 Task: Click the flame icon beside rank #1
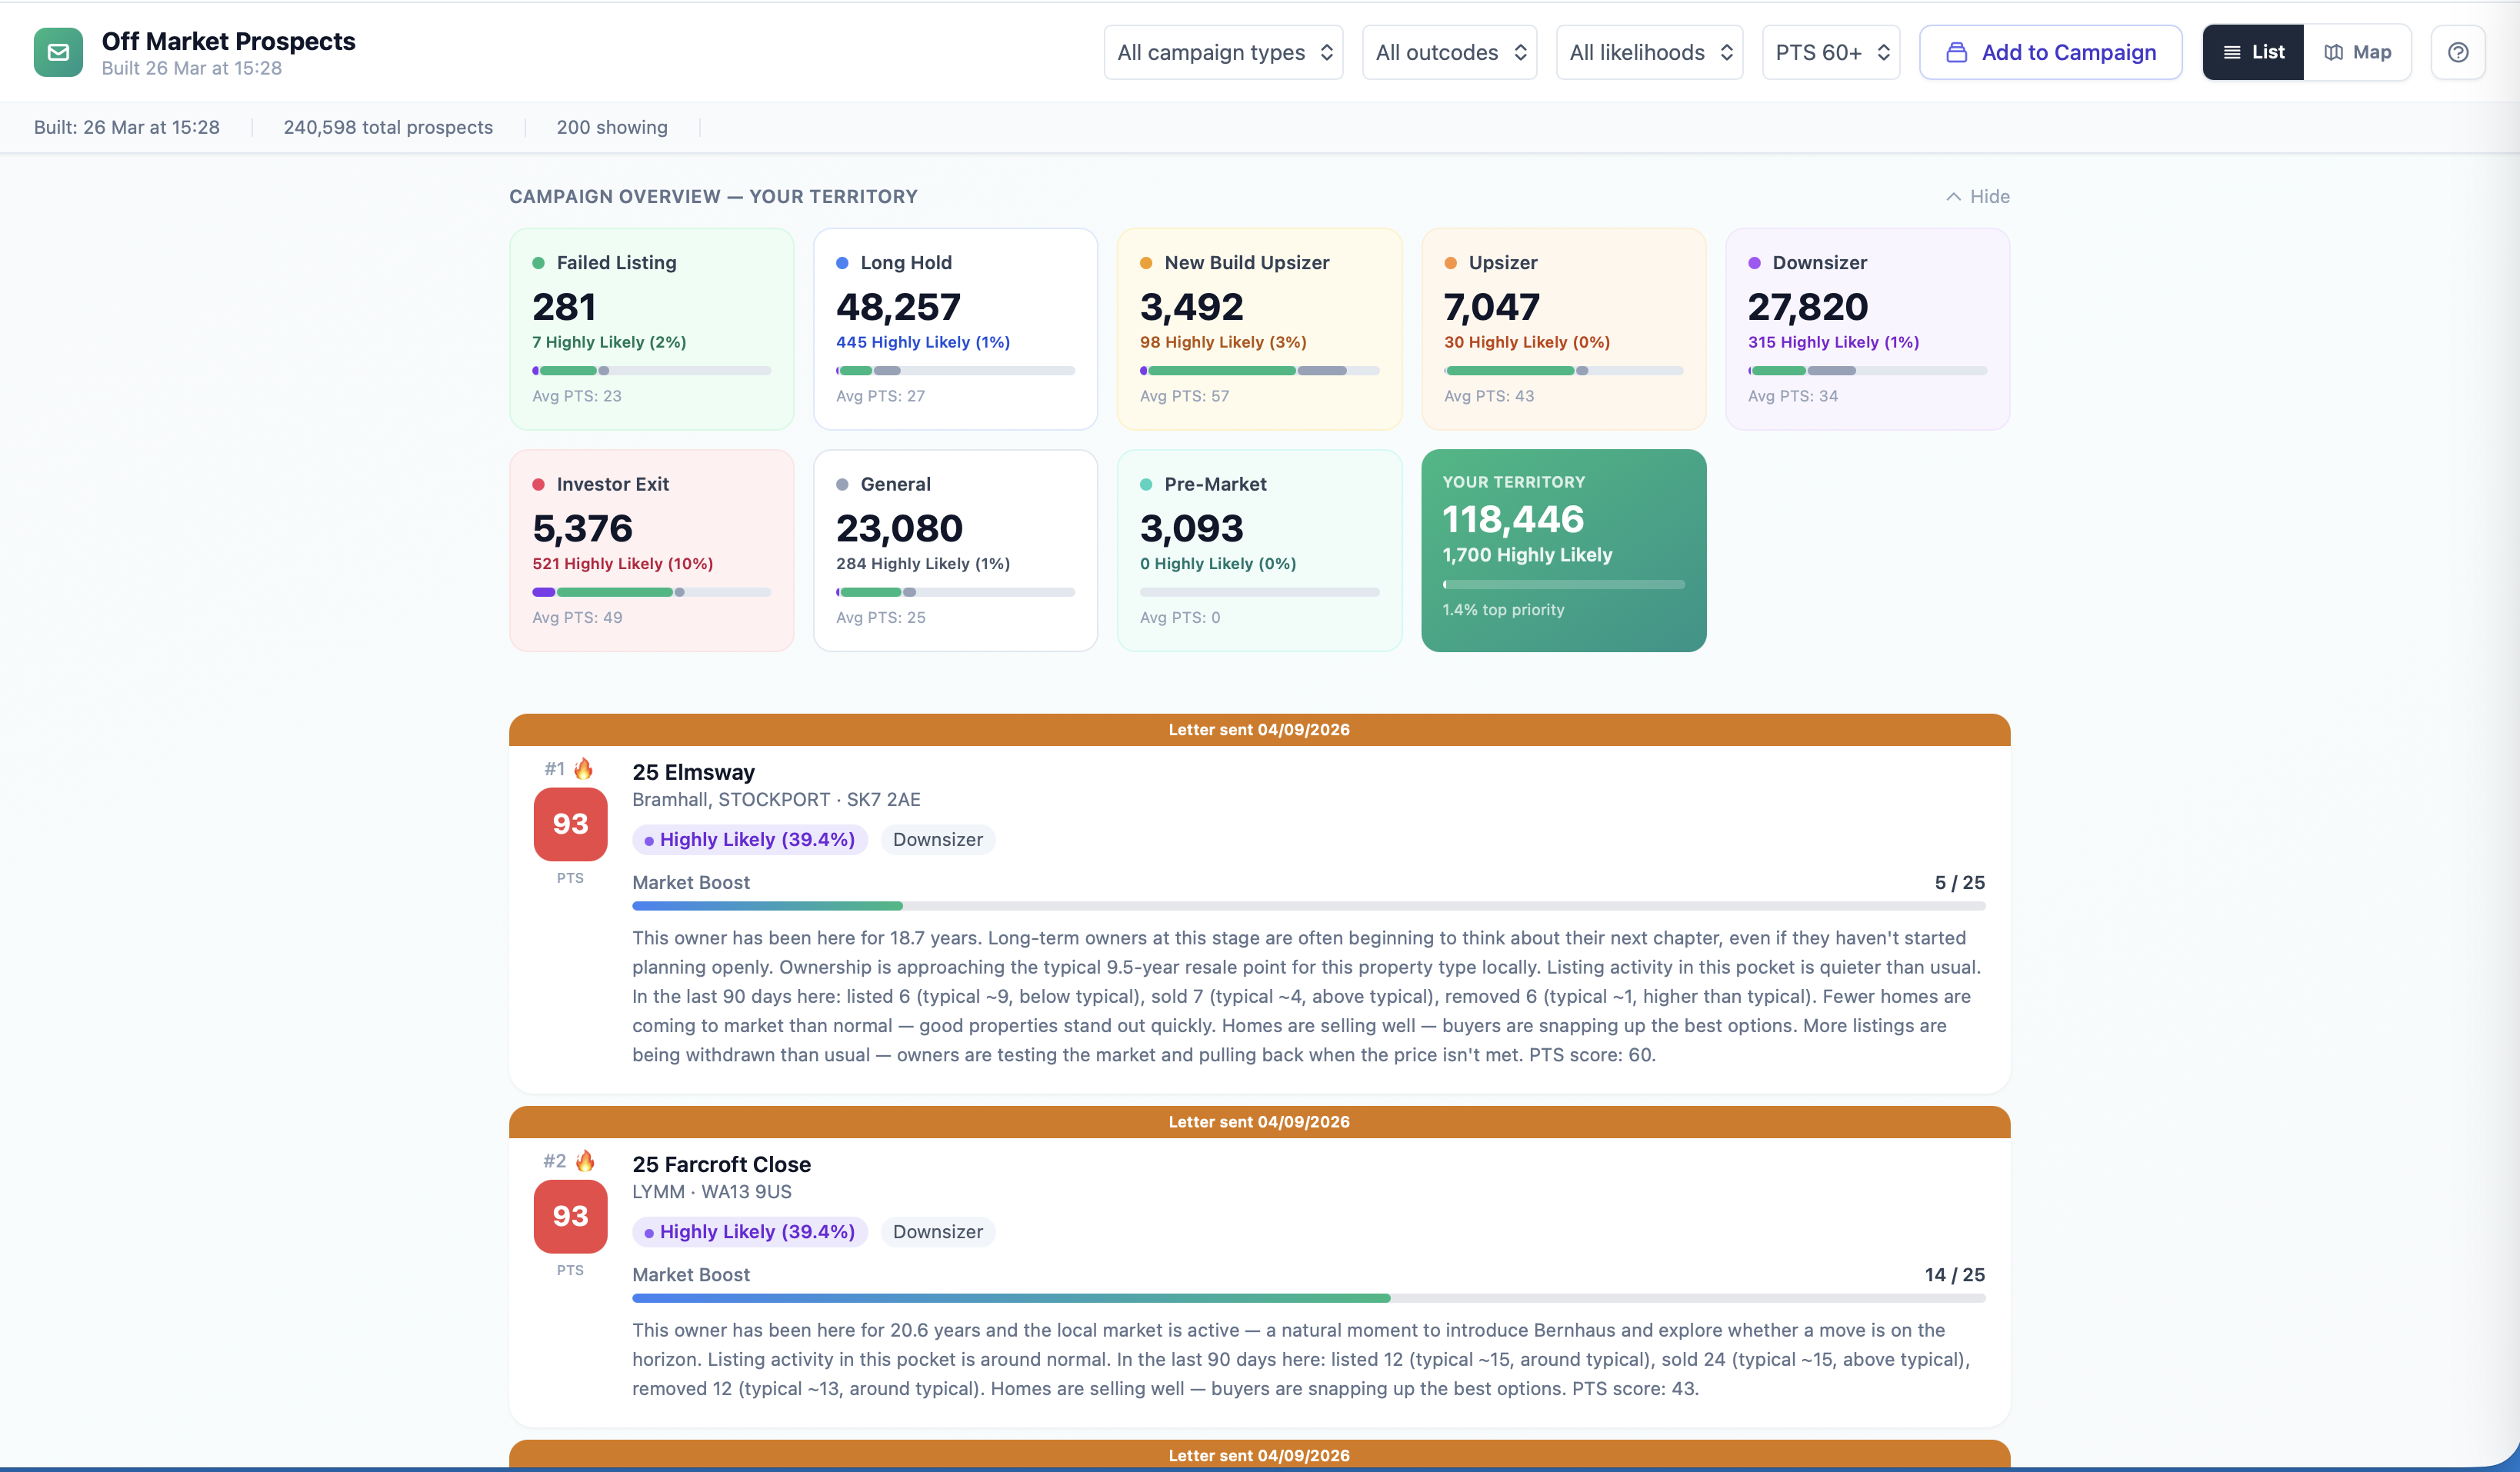pyautogui.click(x=583, y=768)
